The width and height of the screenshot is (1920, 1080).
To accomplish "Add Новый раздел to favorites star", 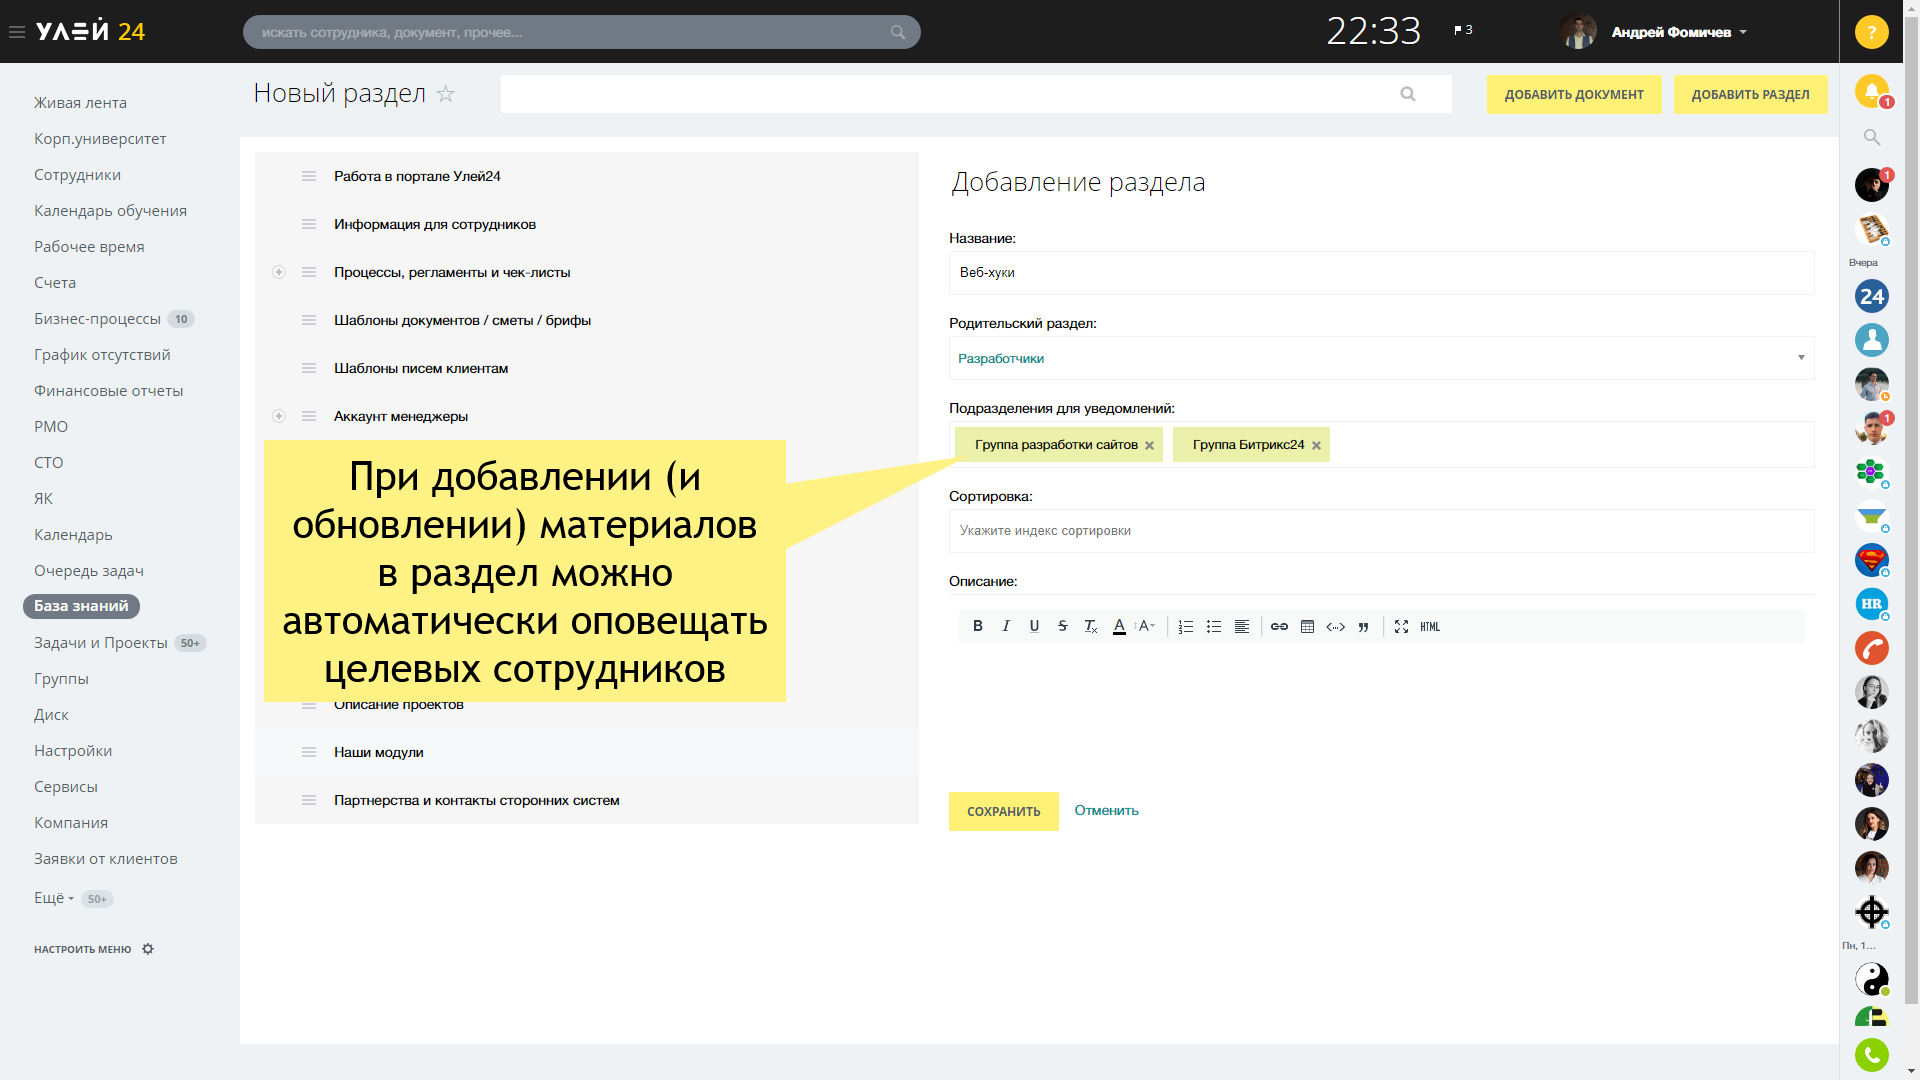I will point(446,94).
